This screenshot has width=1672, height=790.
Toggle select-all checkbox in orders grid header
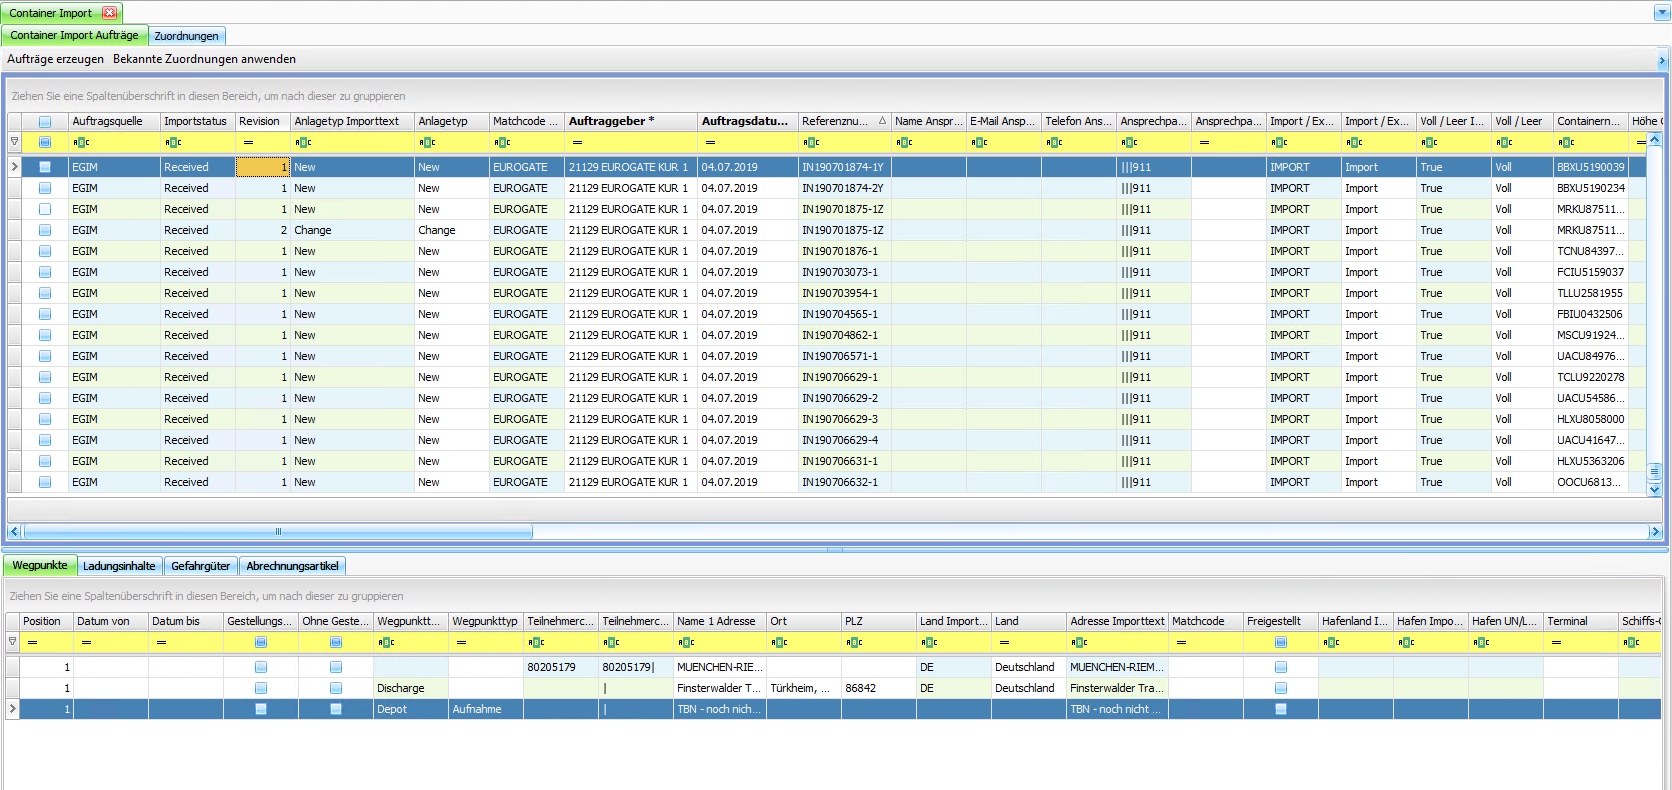pyautogui.click(x=45, y=122)
